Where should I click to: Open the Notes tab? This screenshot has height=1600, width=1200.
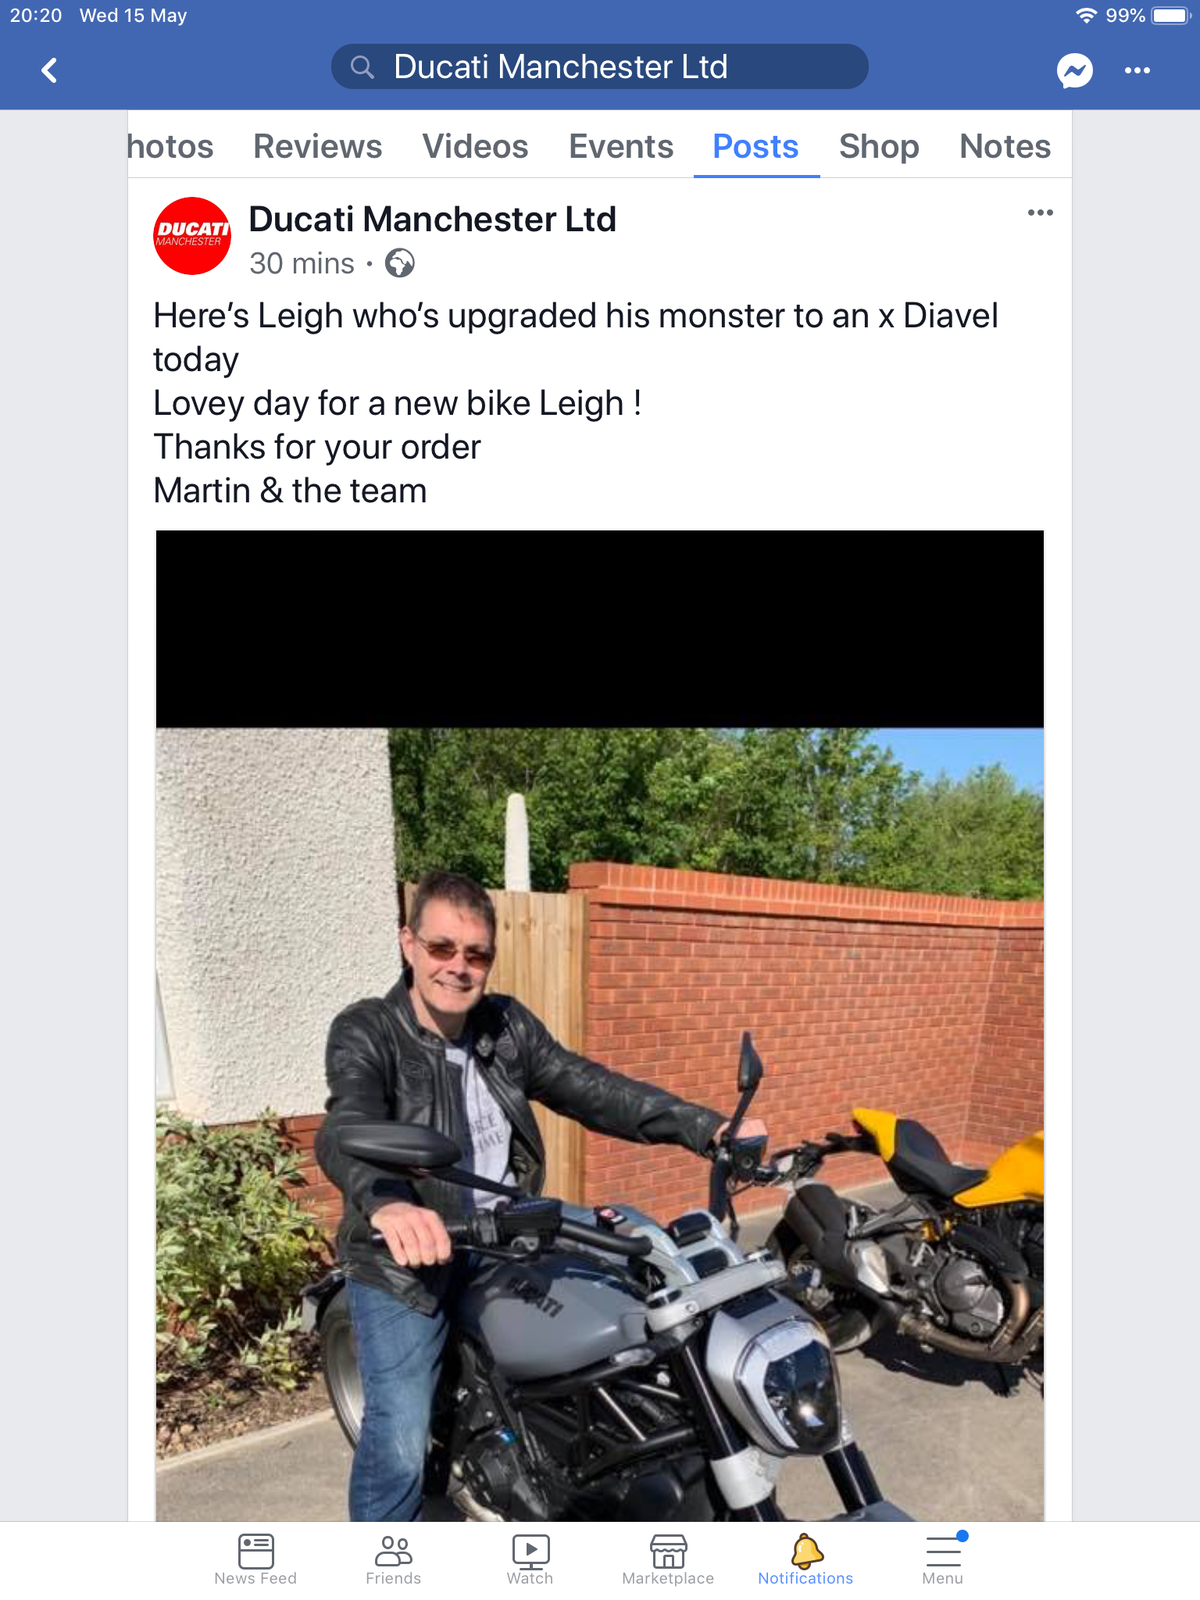click(1005, 146)
